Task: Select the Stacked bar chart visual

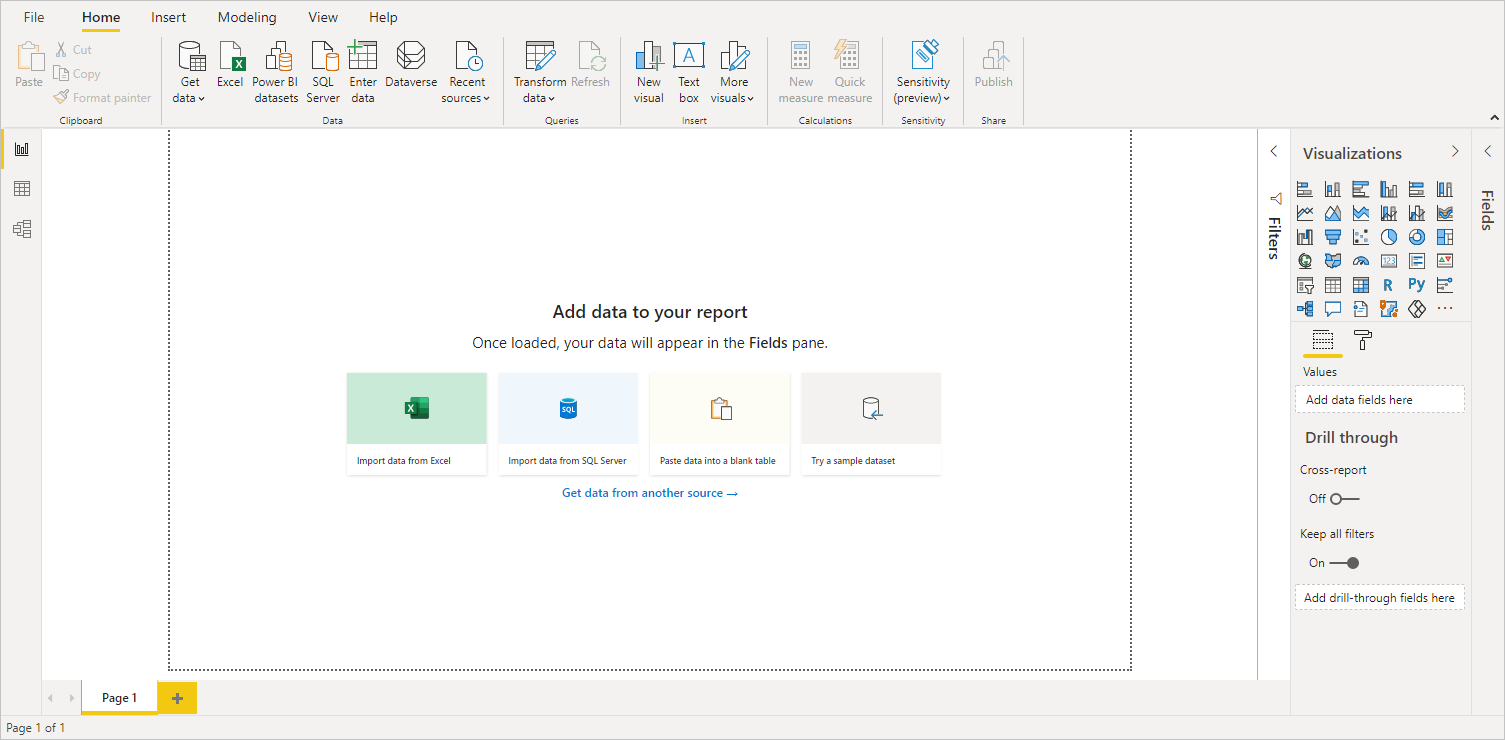Action: (1305, 189)
